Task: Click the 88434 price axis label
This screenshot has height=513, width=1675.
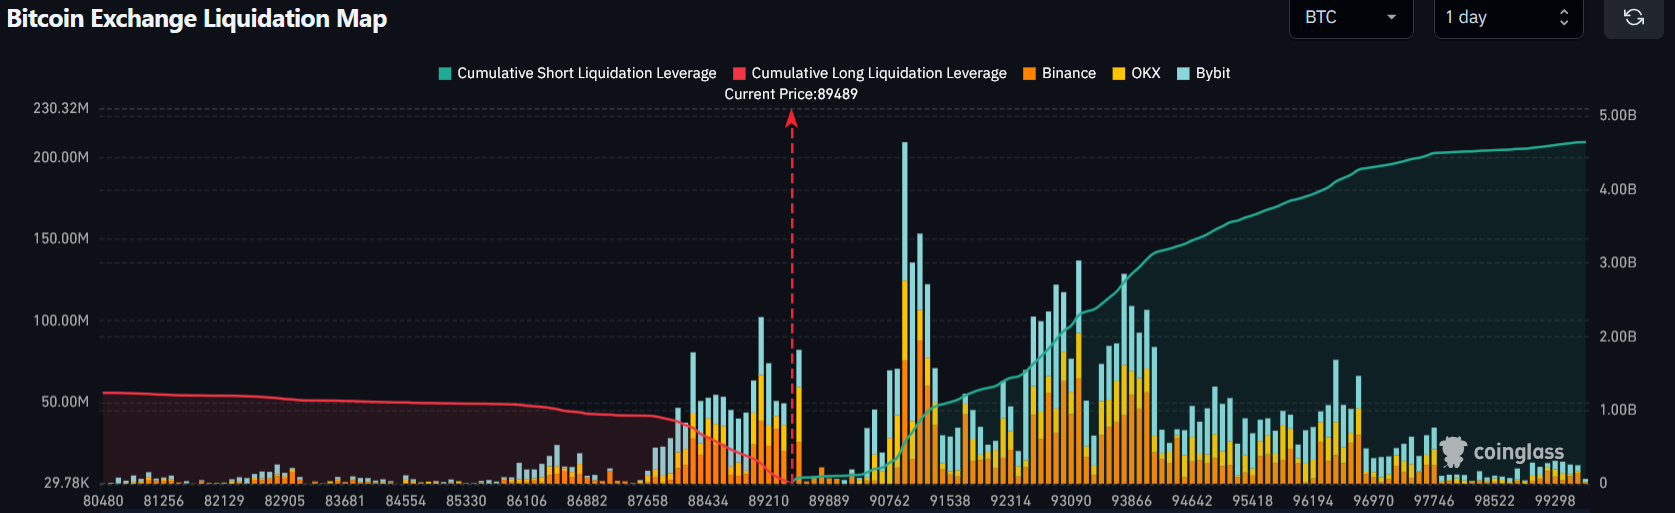Action: 708,500
